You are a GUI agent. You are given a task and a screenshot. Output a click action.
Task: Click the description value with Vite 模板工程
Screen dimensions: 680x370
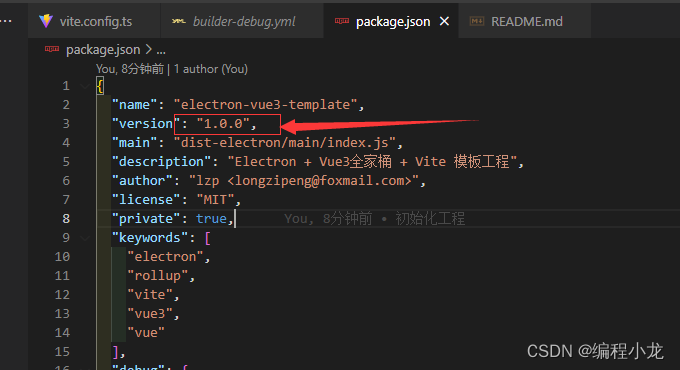372,162
